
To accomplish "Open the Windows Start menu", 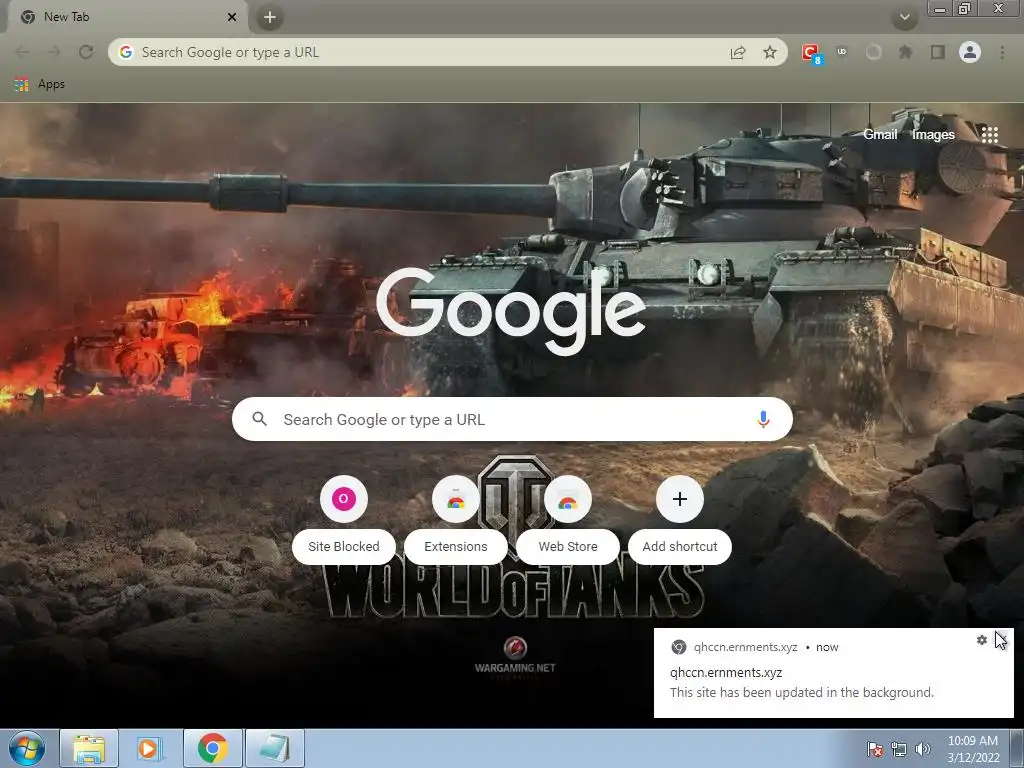I will [27, 748].
